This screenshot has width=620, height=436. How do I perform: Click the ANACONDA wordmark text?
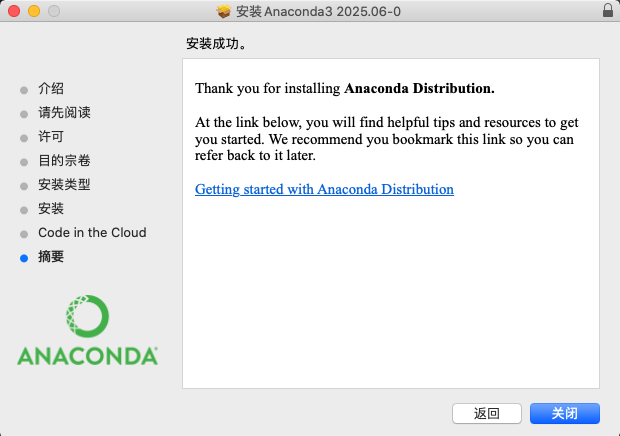click(87, 355)
